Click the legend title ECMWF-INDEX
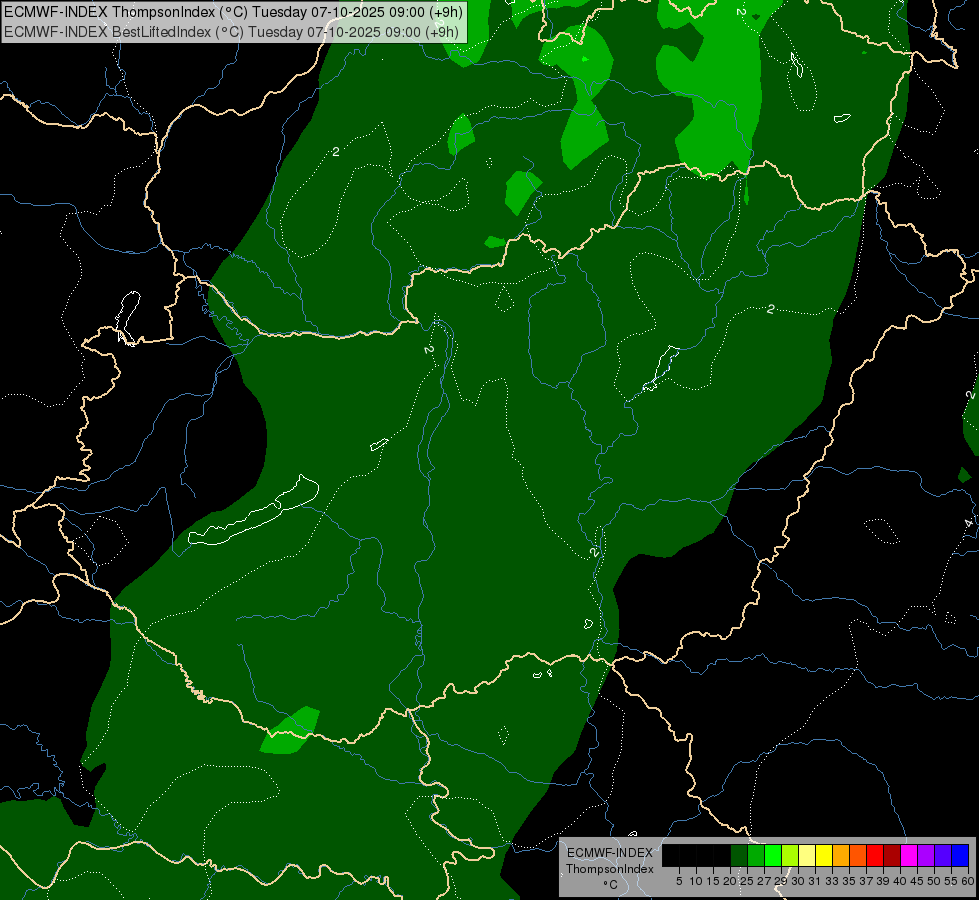The image size is (979, 900). tap(610, 853)
